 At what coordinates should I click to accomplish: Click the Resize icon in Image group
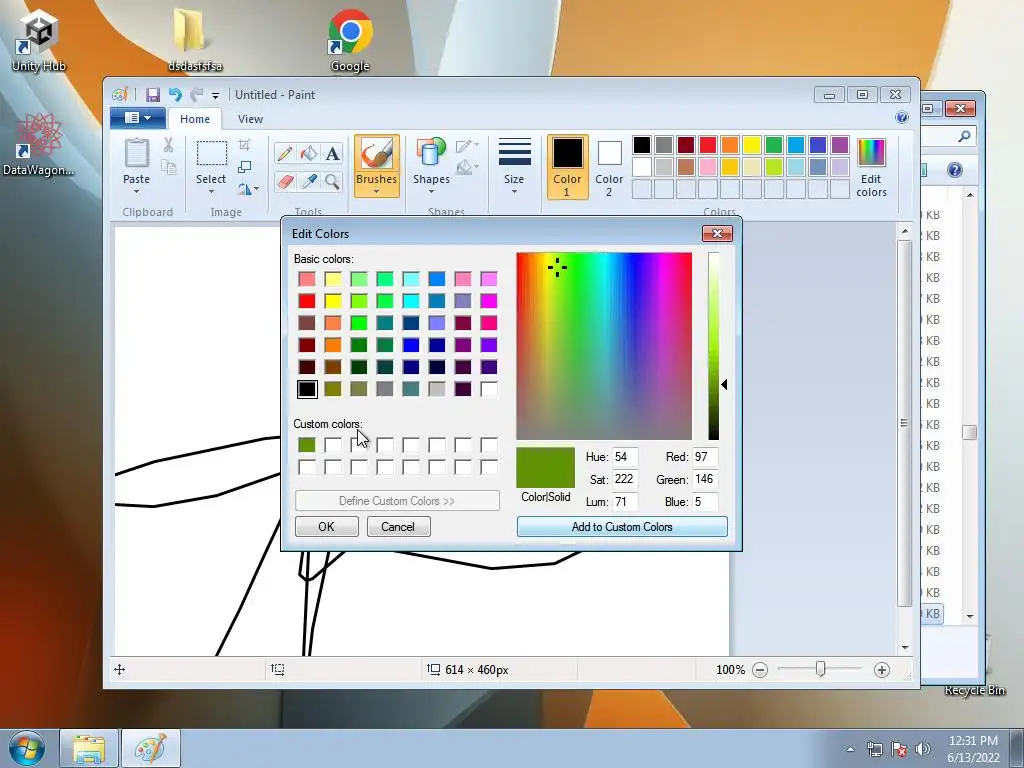click(244, 167)
